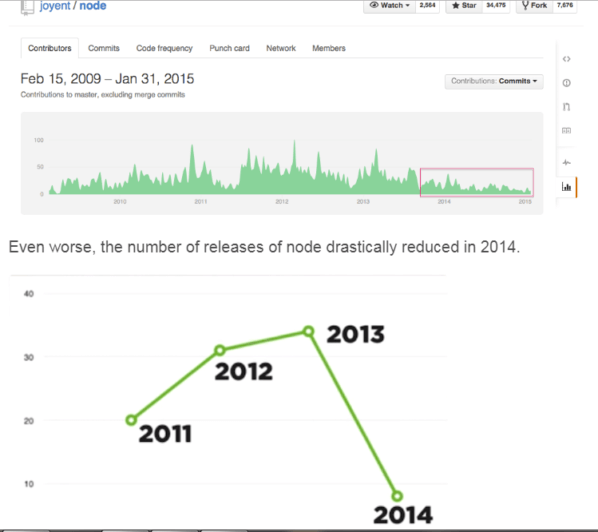Screen dimensions: 598x532
Task: View the 7,676 forks count
Action: pyautogui.click(x=564, y=5)
